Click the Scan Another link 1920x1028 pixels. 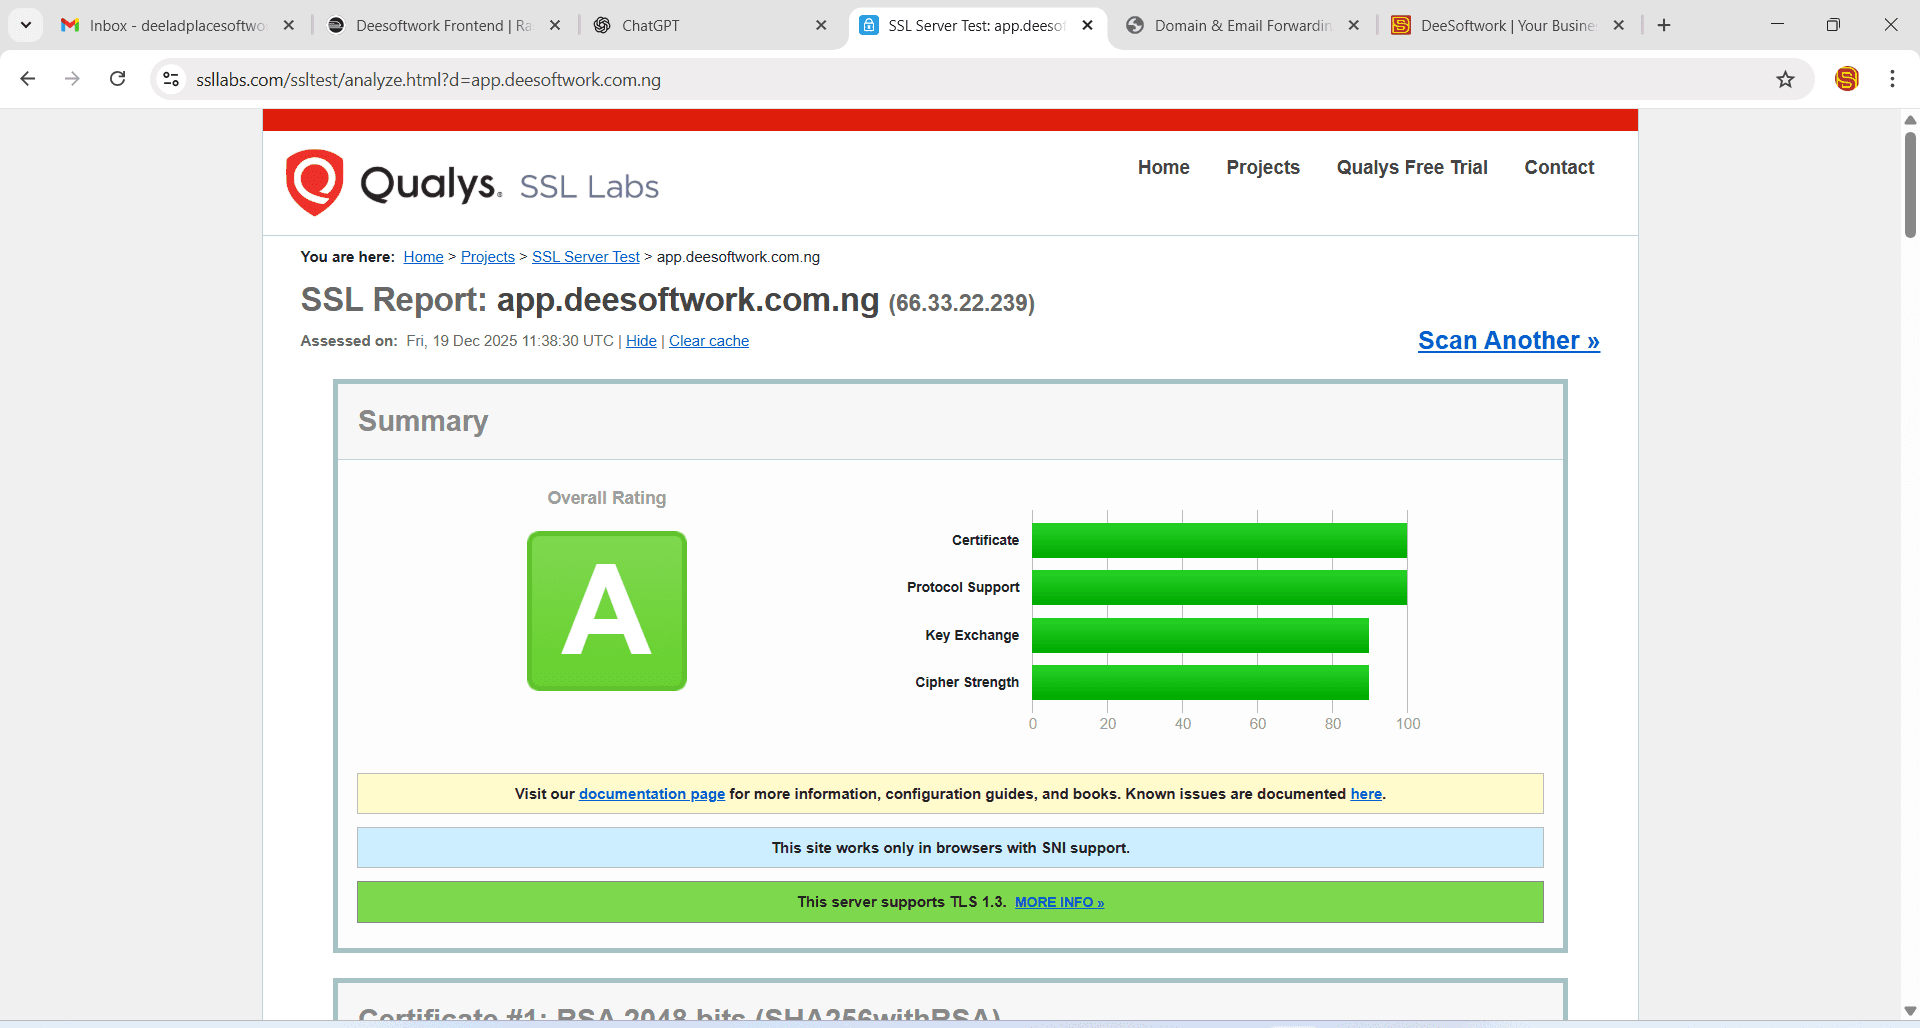1508,341
